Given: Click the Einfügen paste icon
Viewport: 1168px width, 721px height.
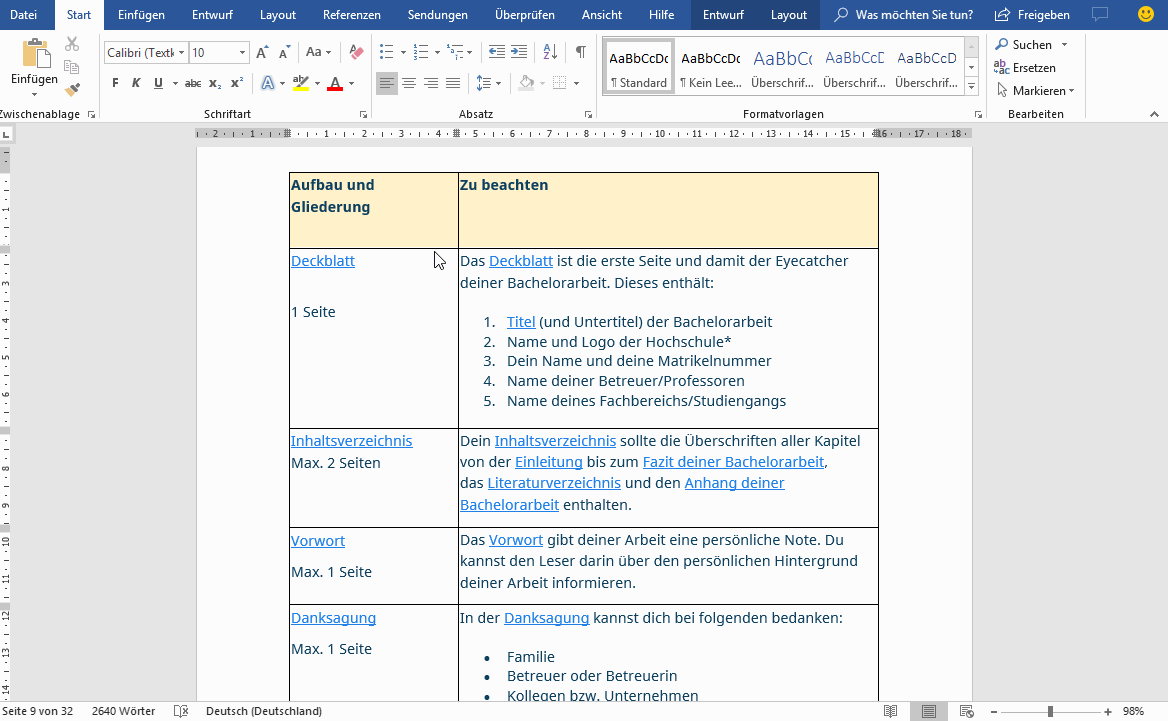Looking at the screenshot, I should [x=34, y=54].
